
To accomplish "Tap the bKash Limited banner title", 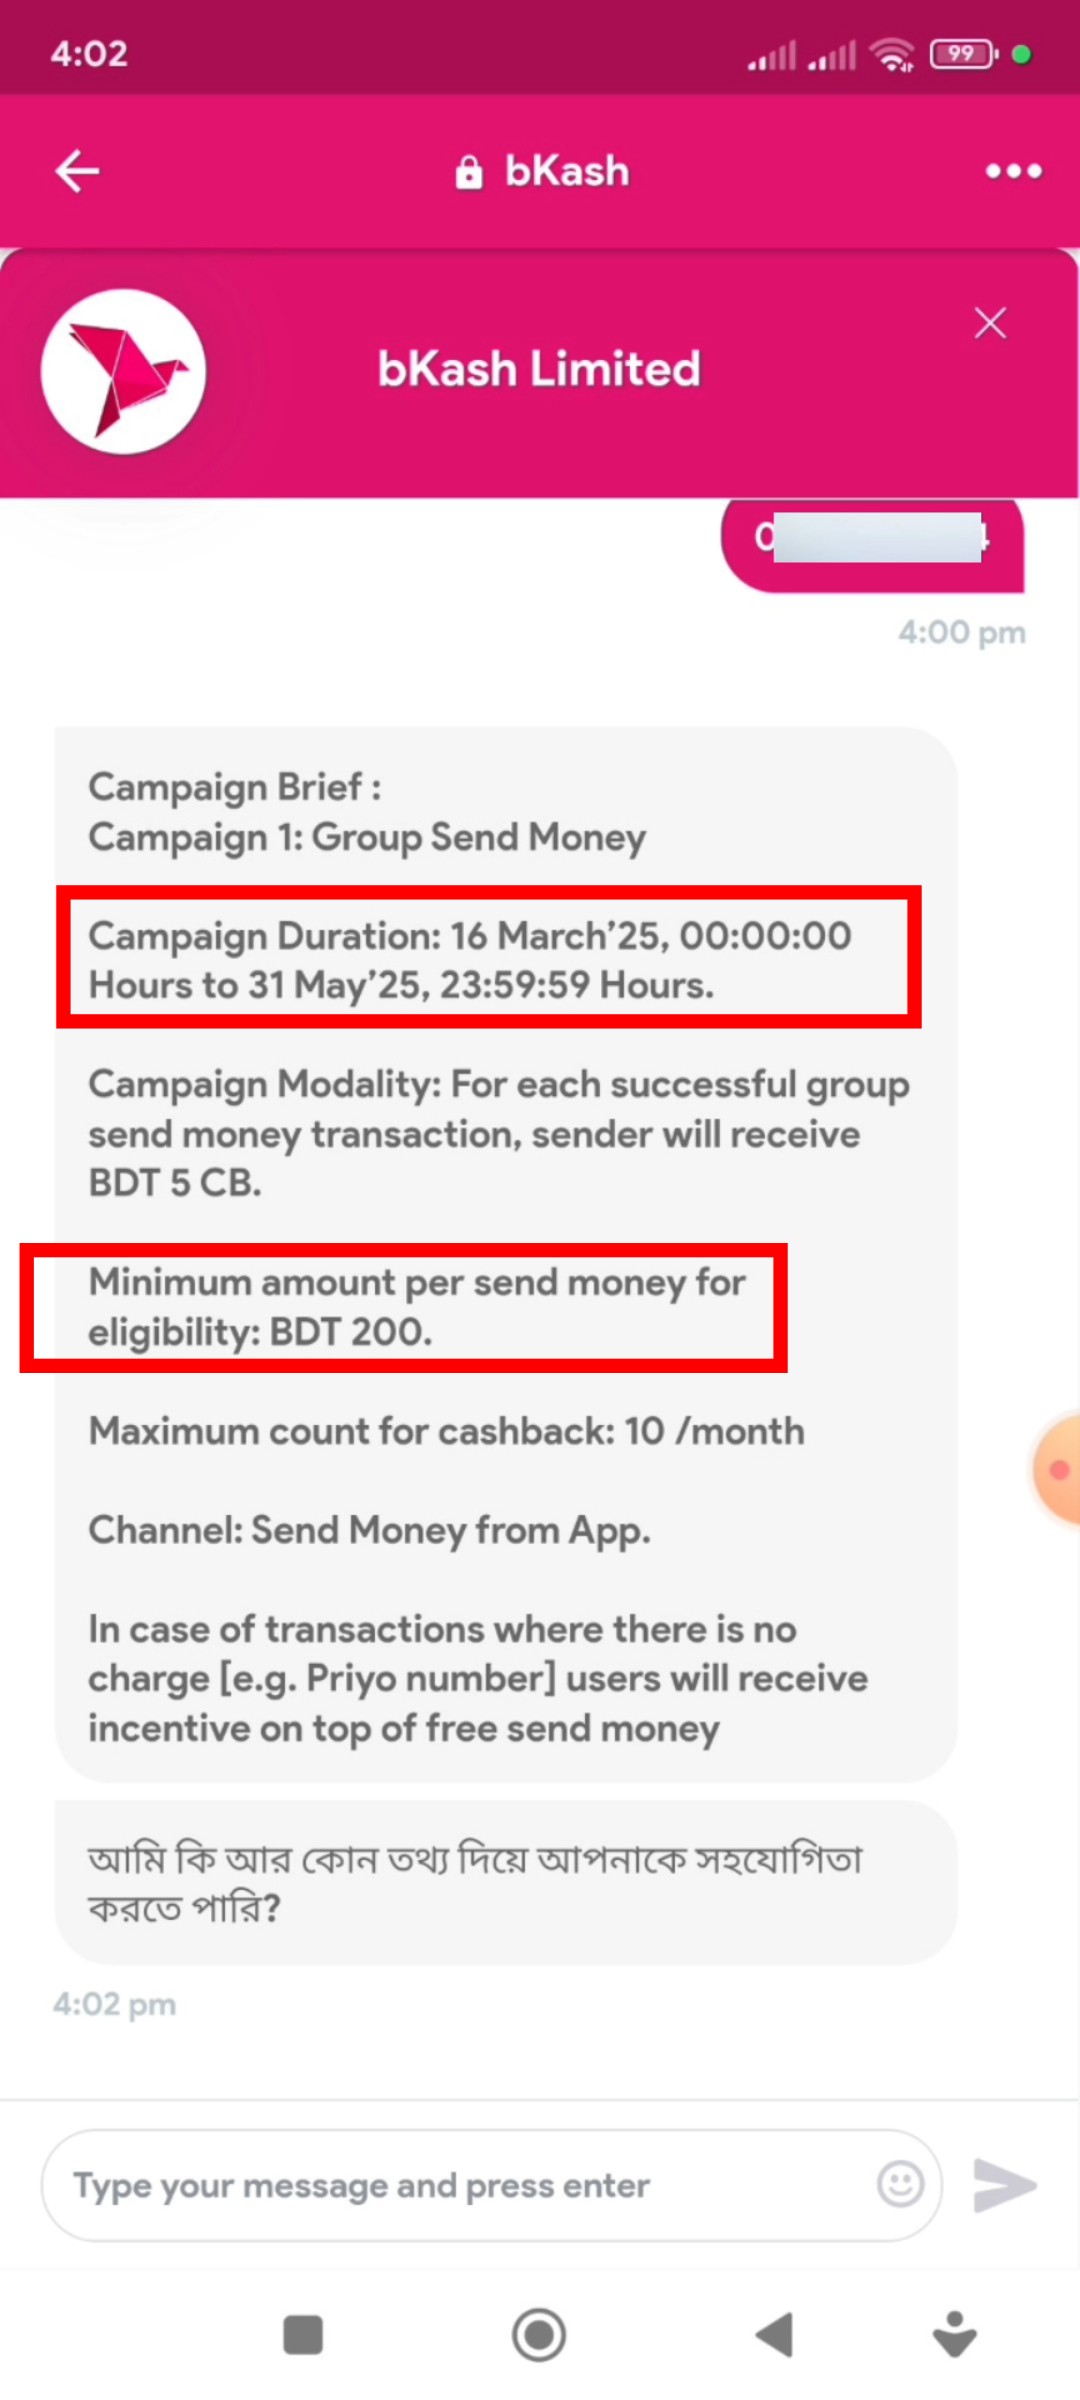I will 539,369.
